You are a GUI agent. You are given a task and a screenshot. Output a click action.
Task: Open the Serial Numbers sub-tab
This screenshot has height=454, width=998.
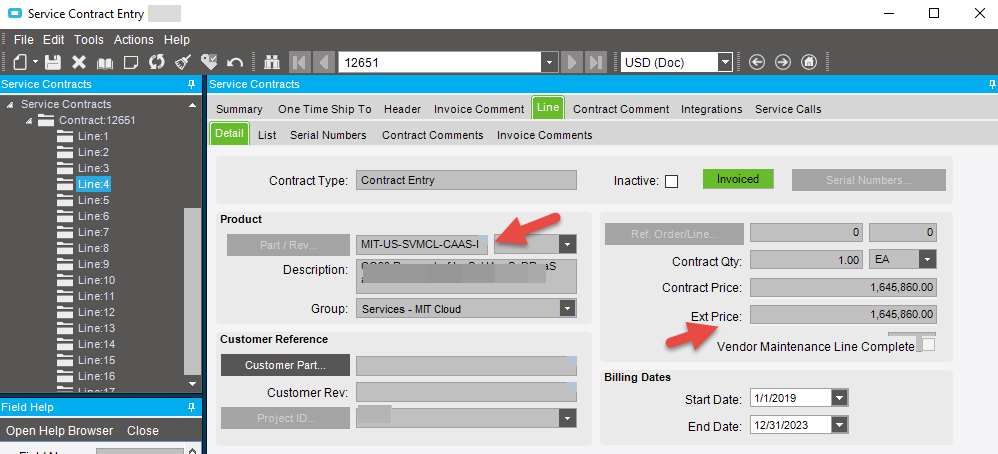pos(328,135)
